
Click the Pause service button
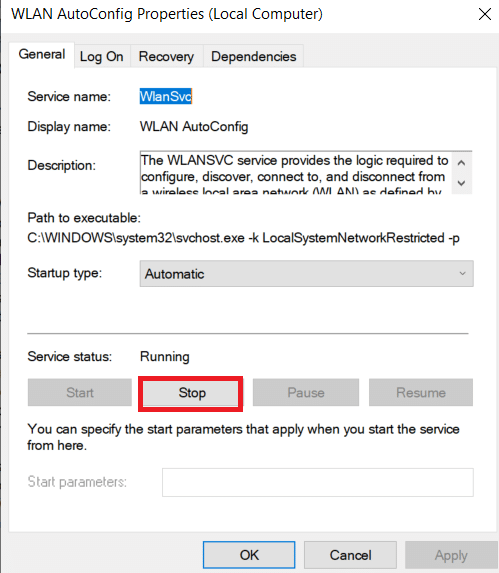click(306, 392)
